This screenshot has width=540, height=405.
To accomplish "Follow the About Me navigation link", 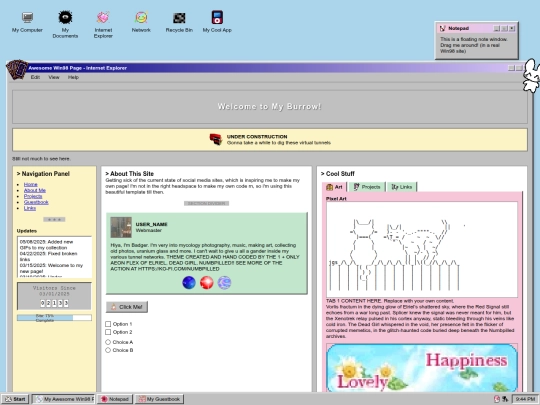I will (x=35, y=190).
